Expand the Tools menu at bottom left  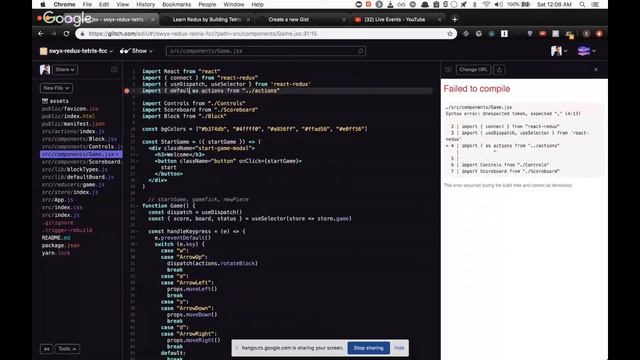coord(67,349)
